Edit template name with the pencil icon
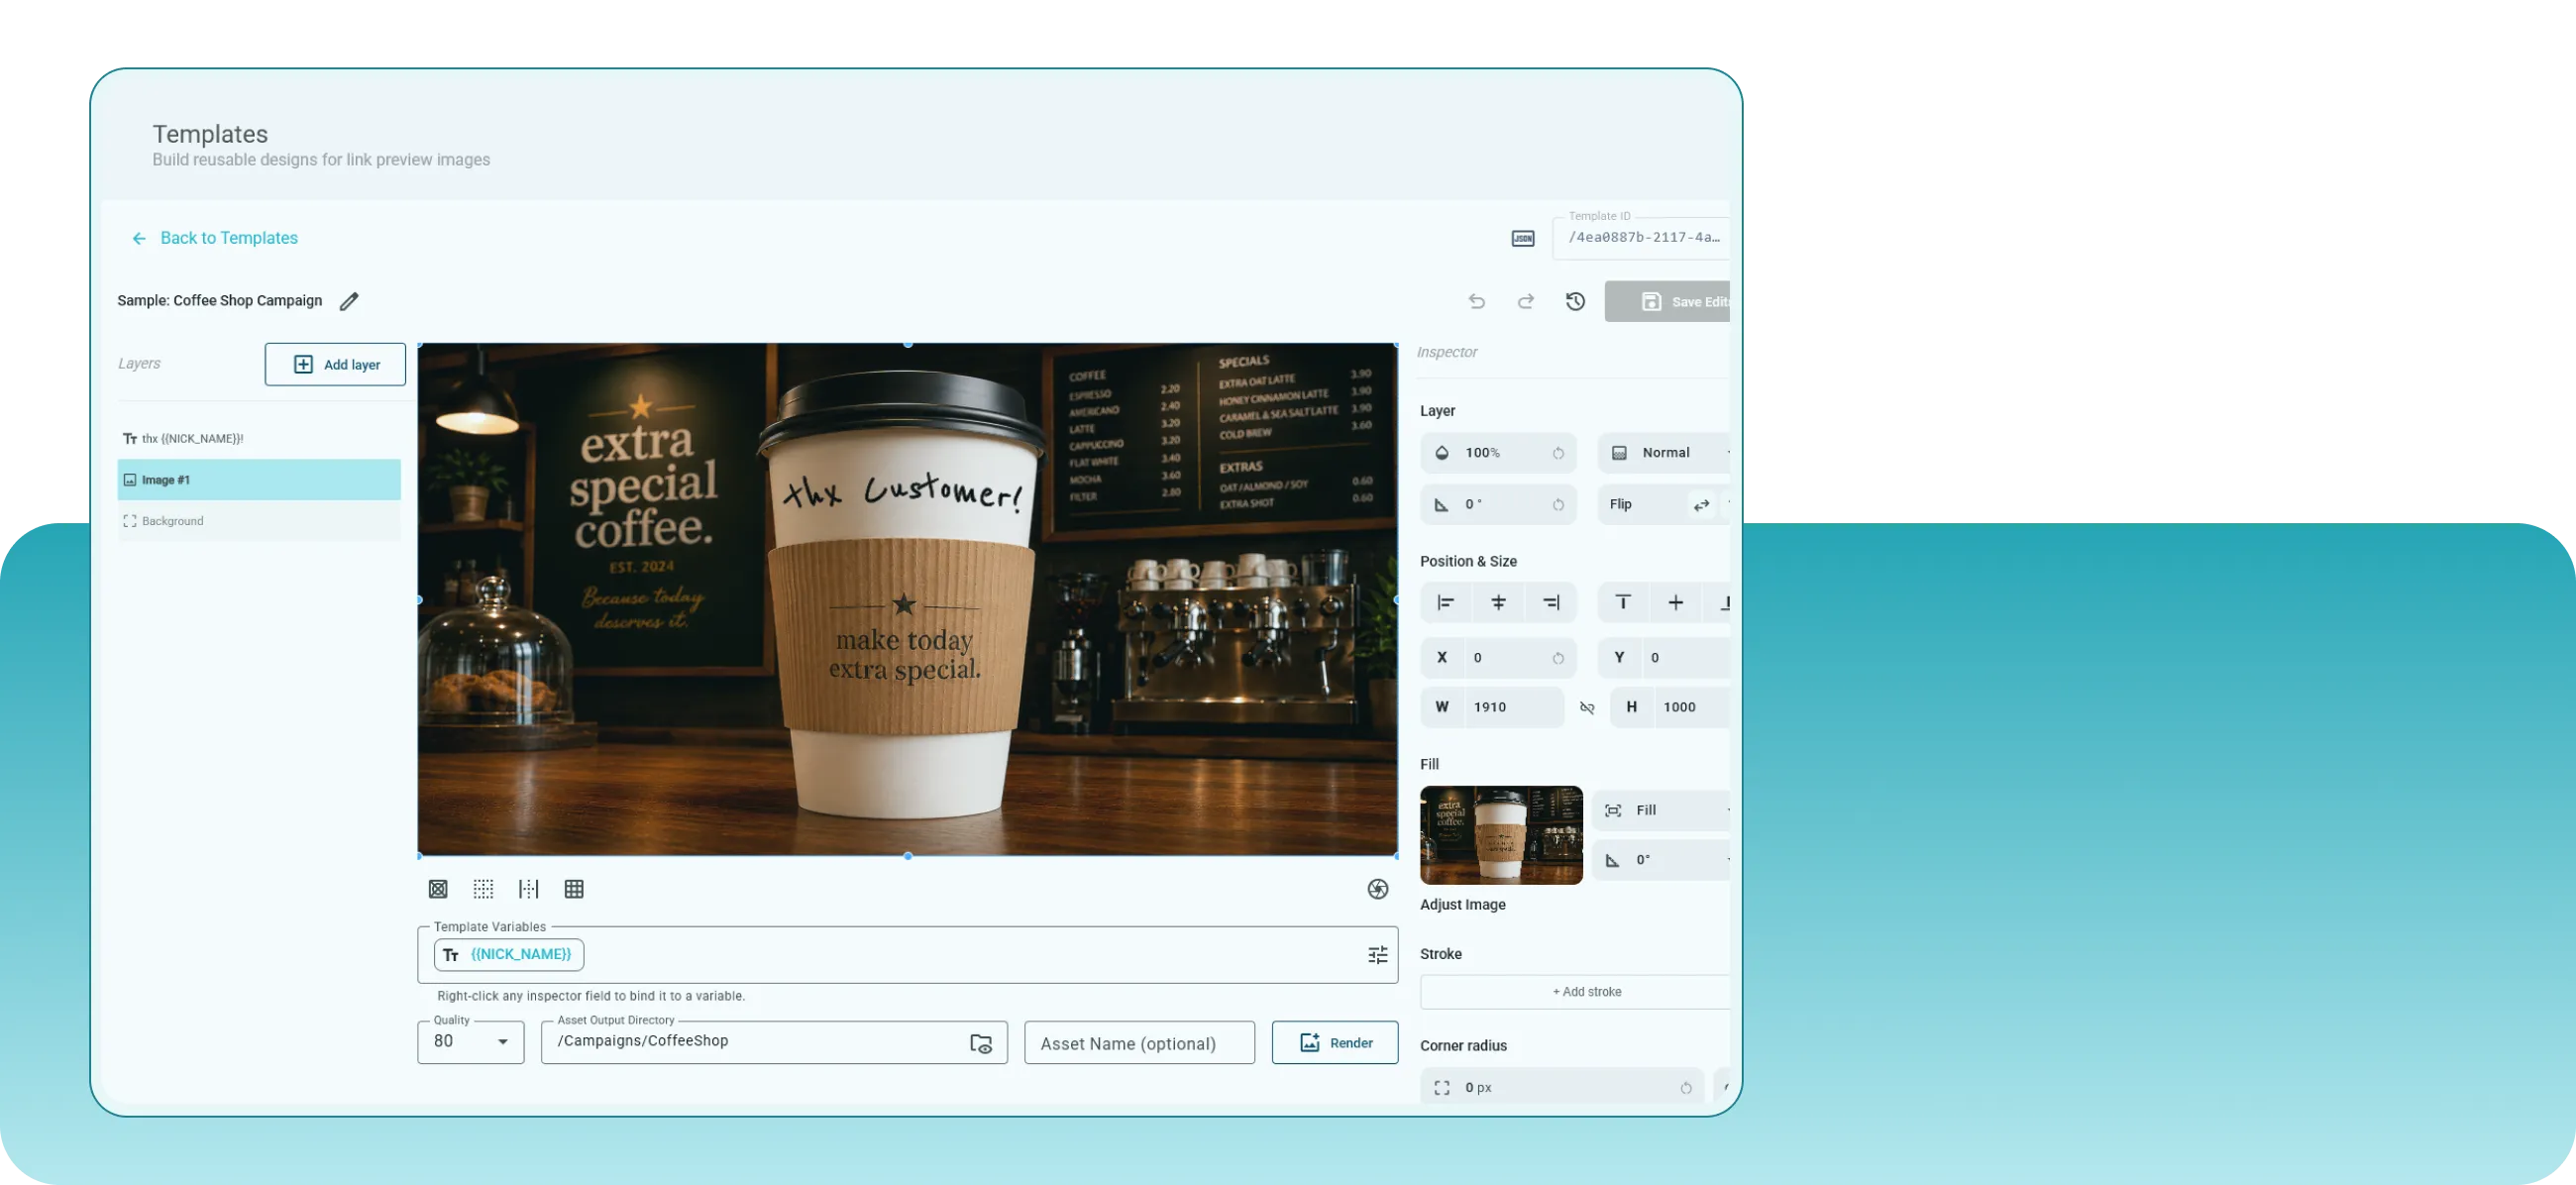This screenshot has width=2576, height=1185. (348, 301)
